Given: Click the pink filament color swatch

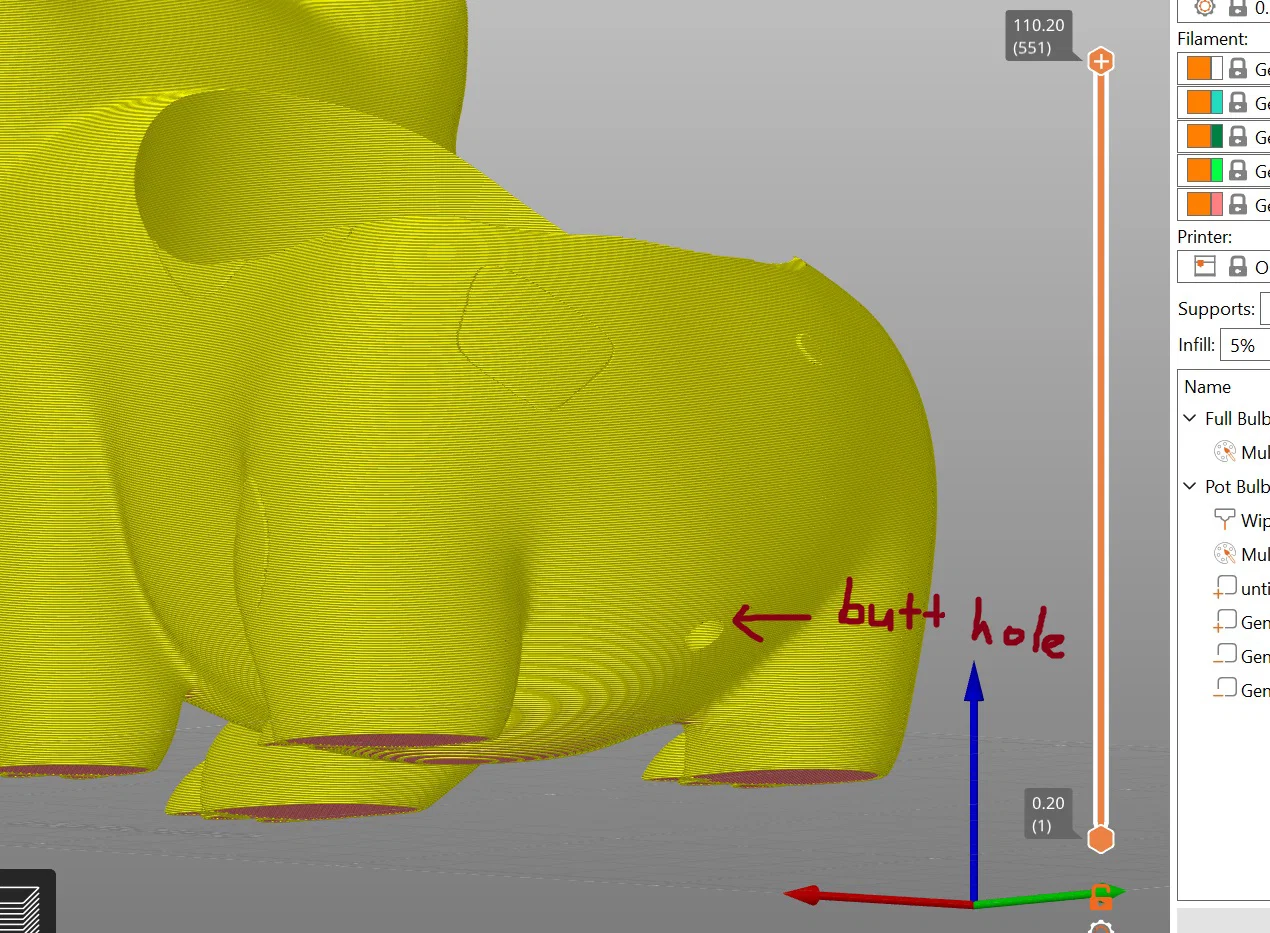Looking at the screenshot, I should (1217, 204).
